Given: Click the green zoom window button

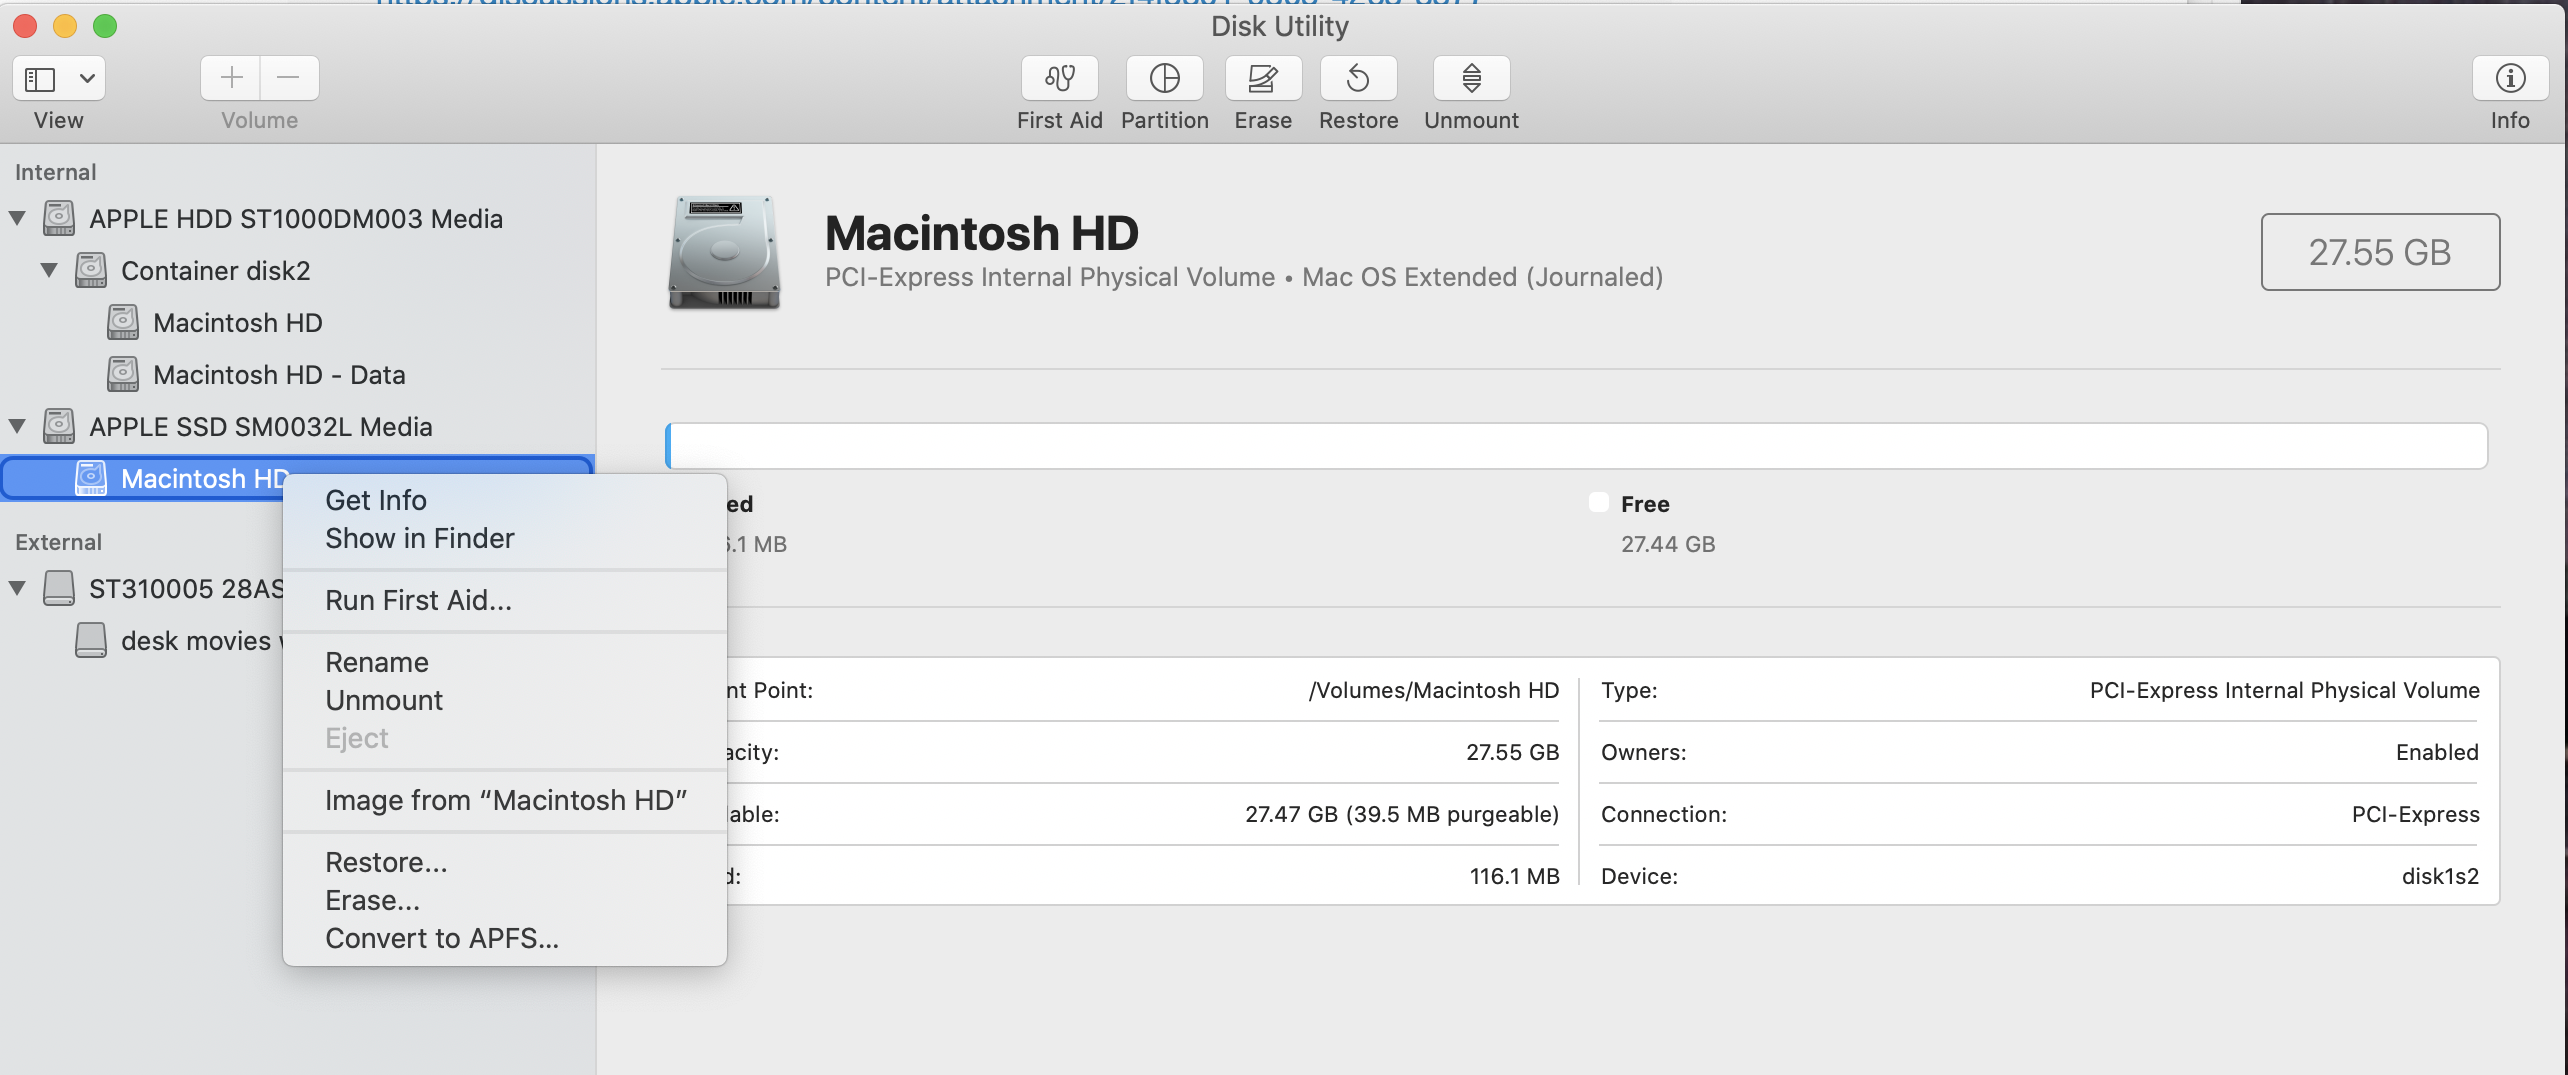Looking at the screenshot, I should (105, 26).
